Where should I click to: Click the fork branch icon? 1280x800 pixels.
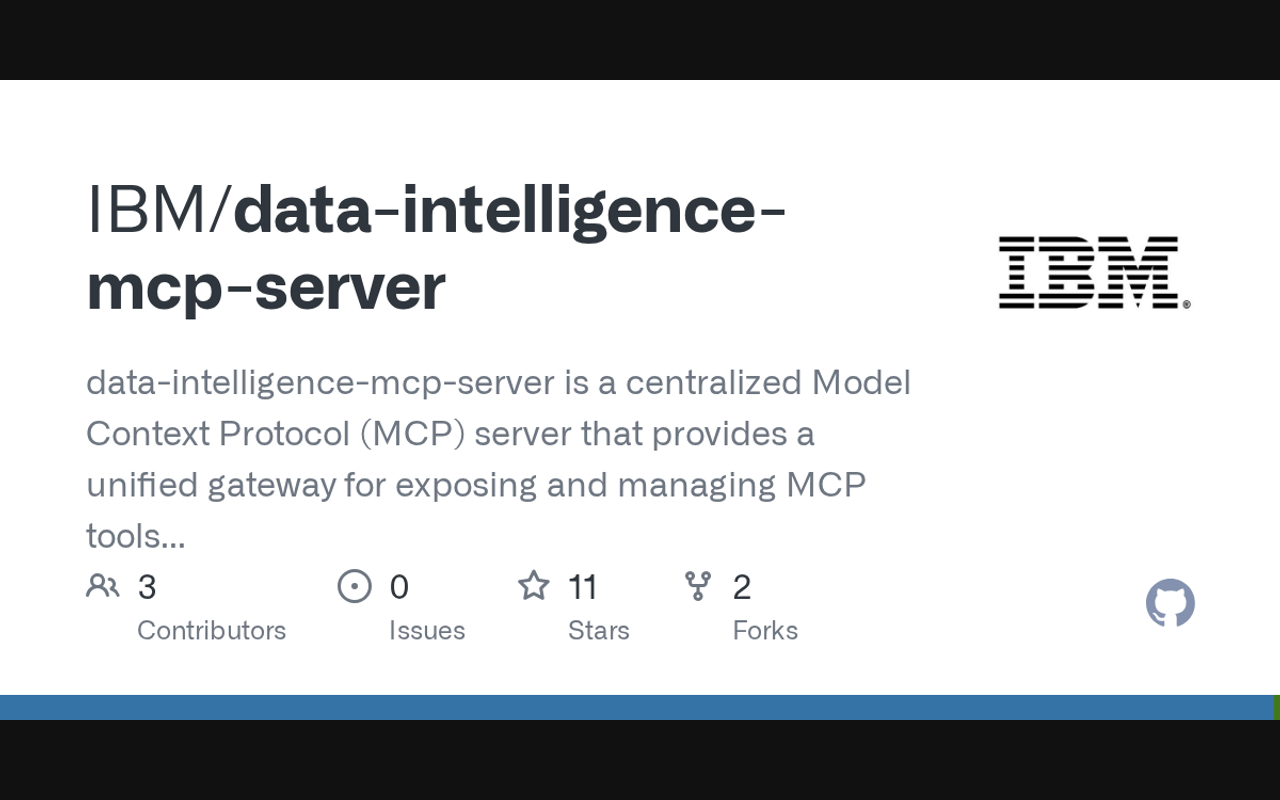[698, 586]
